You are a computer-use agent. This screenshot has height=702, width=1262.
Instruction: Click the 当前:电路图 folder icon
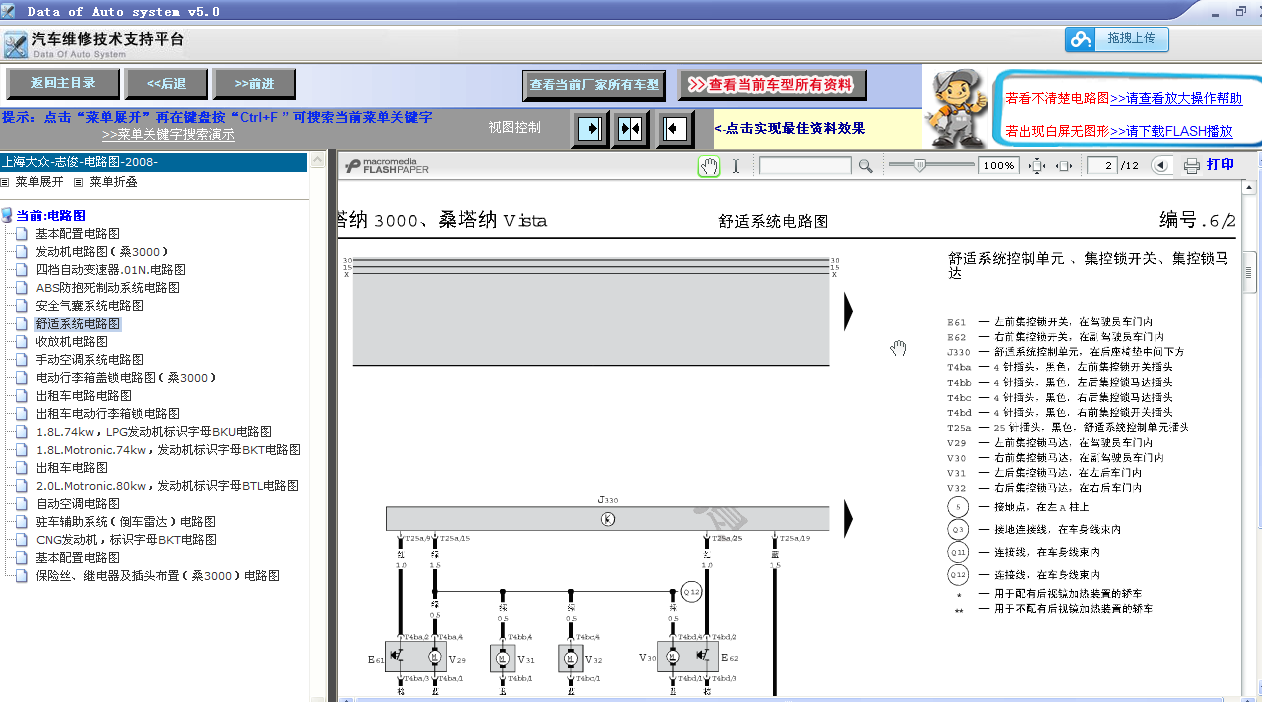point(7,215)
